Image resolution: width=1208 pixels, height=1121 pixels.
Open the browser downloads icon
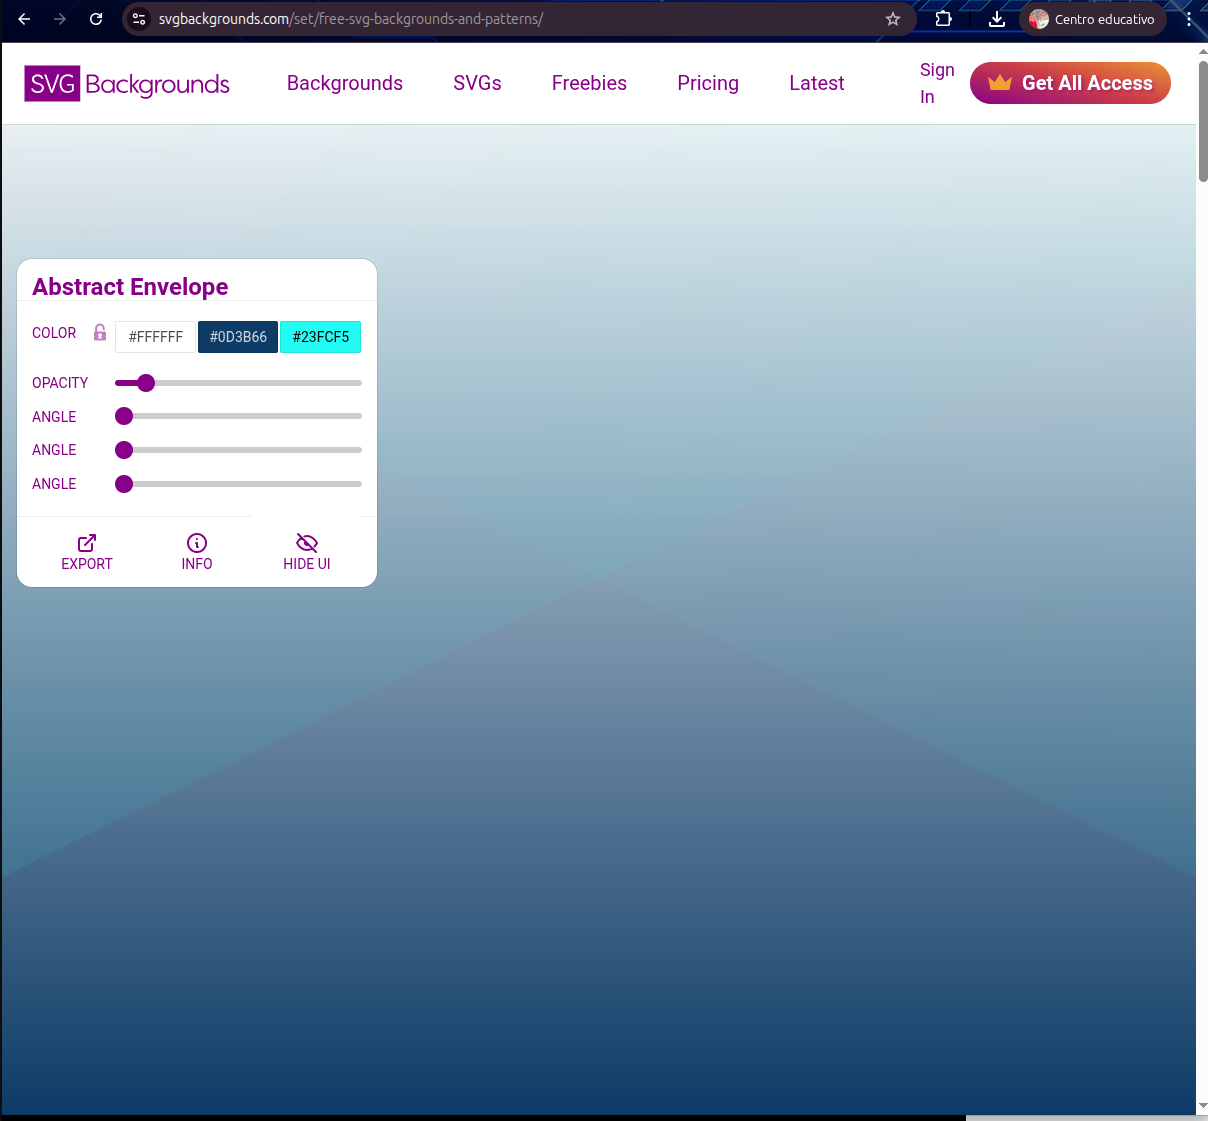tap(997, 19)
